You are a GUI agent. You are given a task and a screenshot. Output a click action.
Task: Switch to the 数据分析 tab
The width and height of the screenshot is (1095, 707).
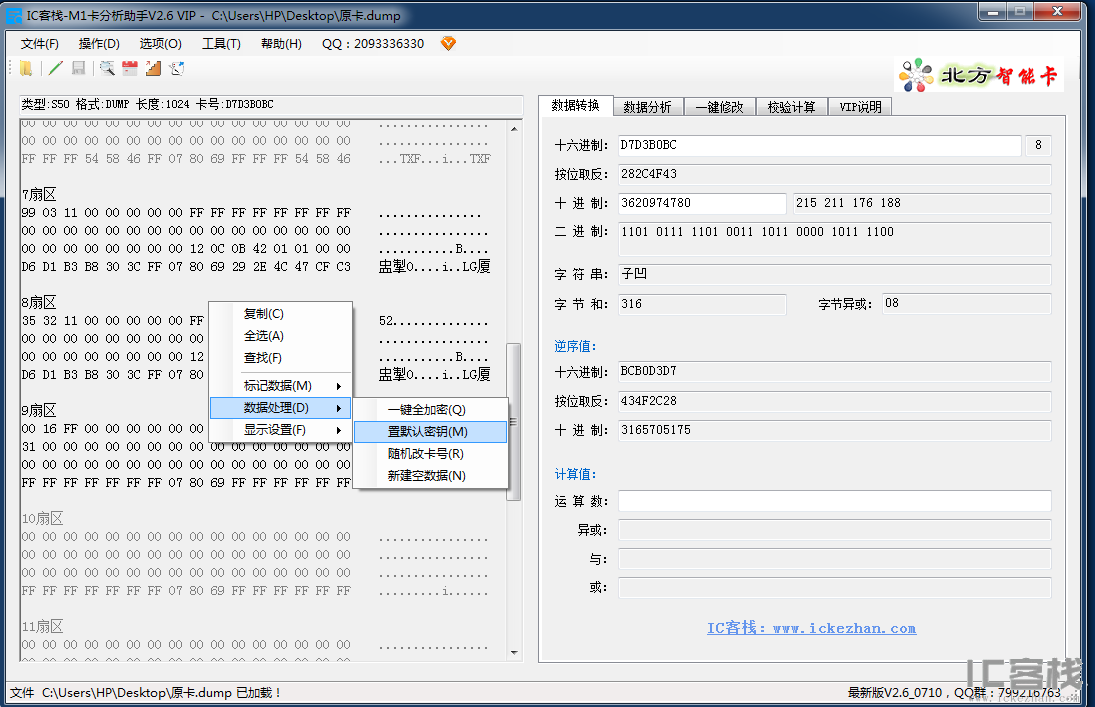(x=647, y=107)
